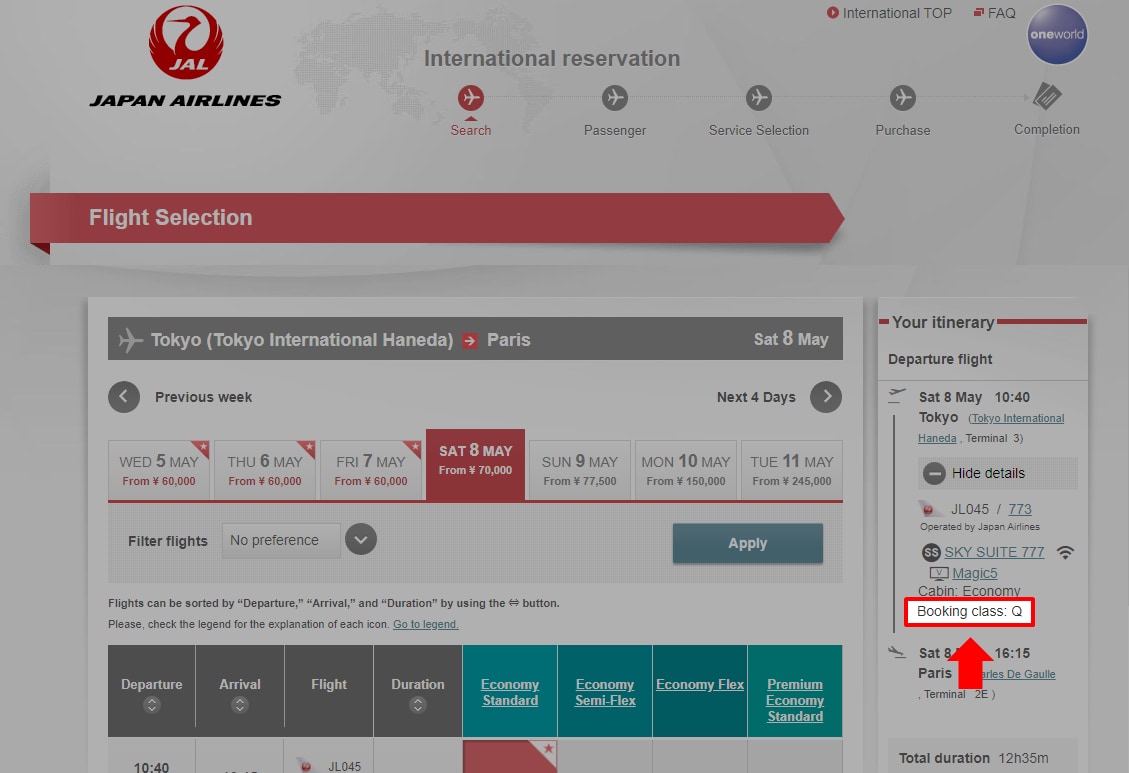Select the SUN 9 MAY date tab

[580, 470]
